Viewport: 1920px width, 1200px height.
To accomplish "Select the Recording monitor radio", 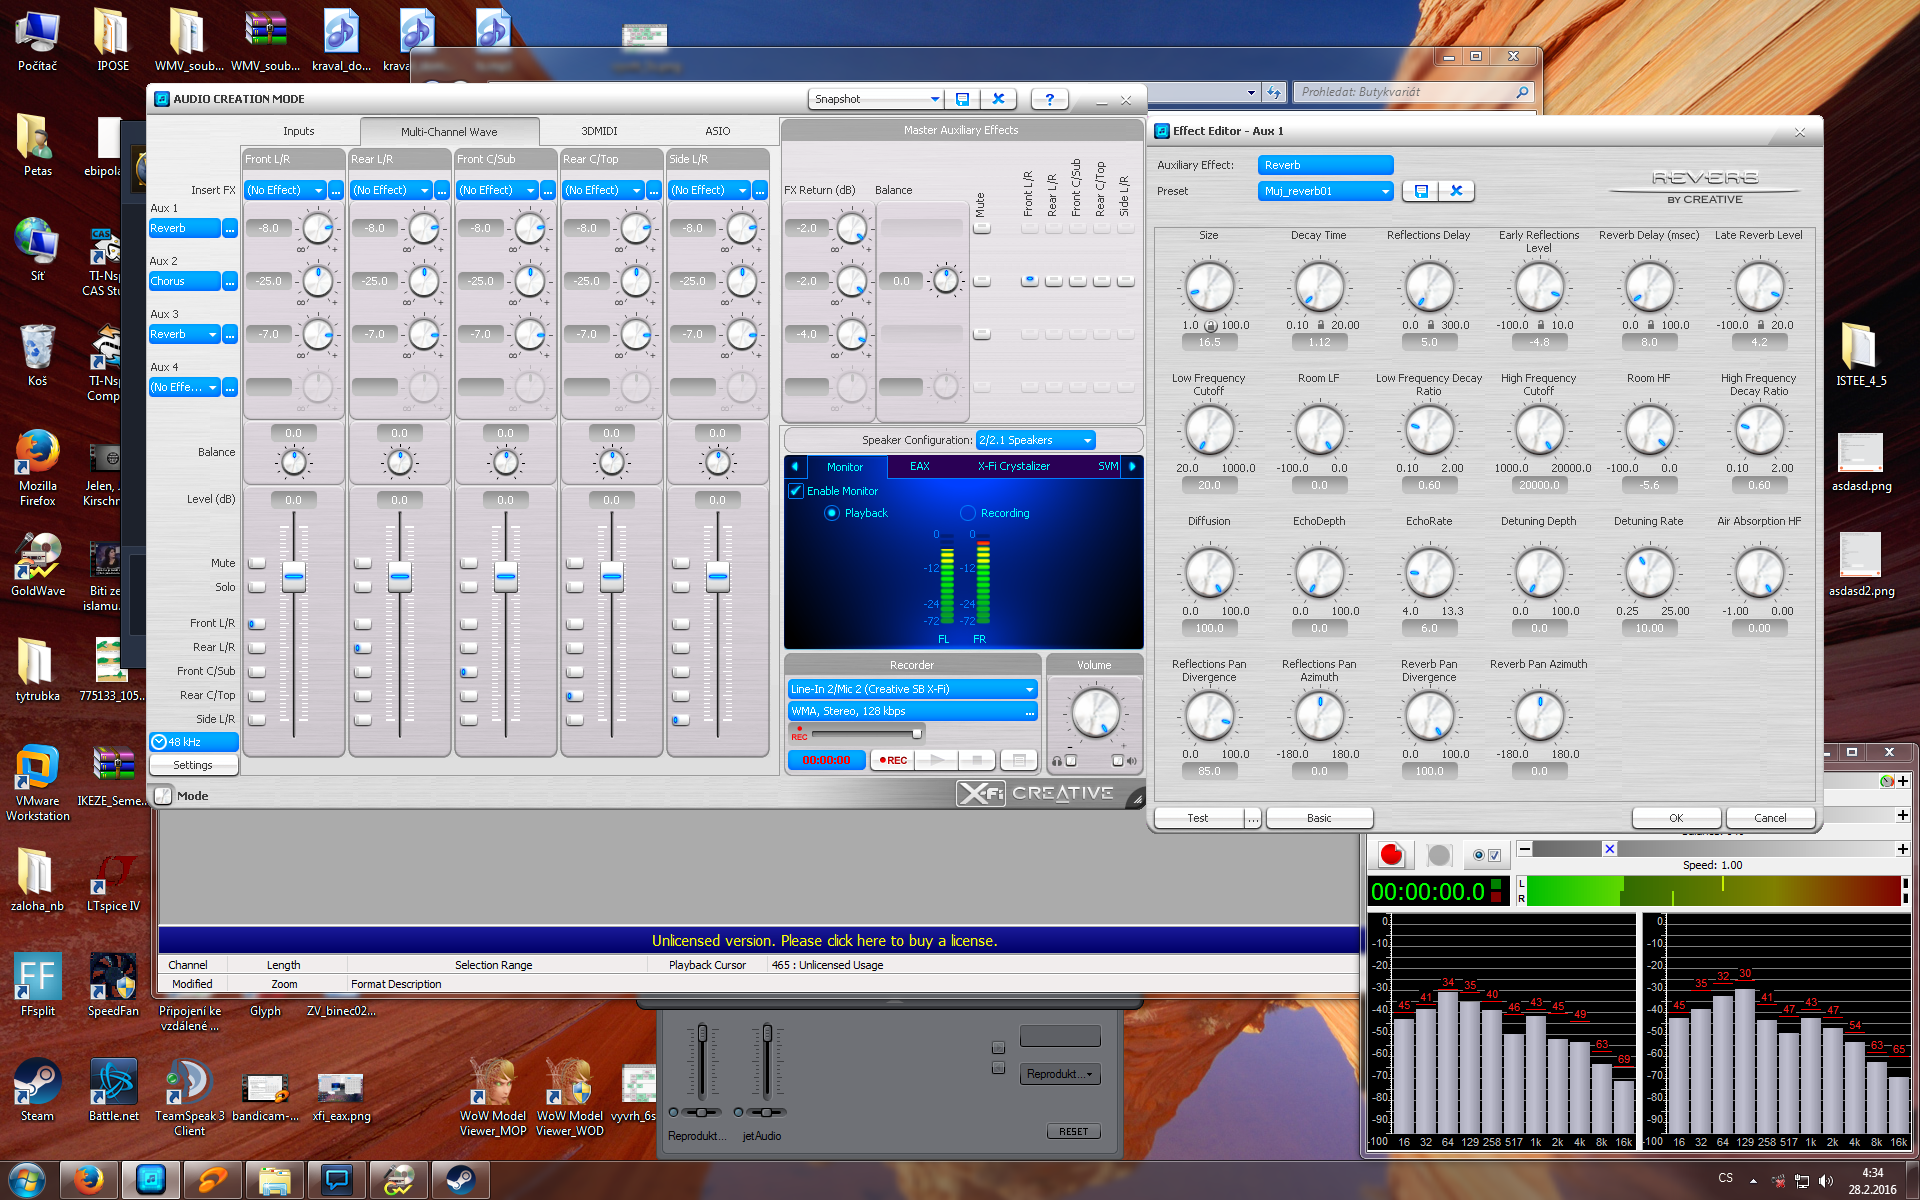I will [967, 513].
